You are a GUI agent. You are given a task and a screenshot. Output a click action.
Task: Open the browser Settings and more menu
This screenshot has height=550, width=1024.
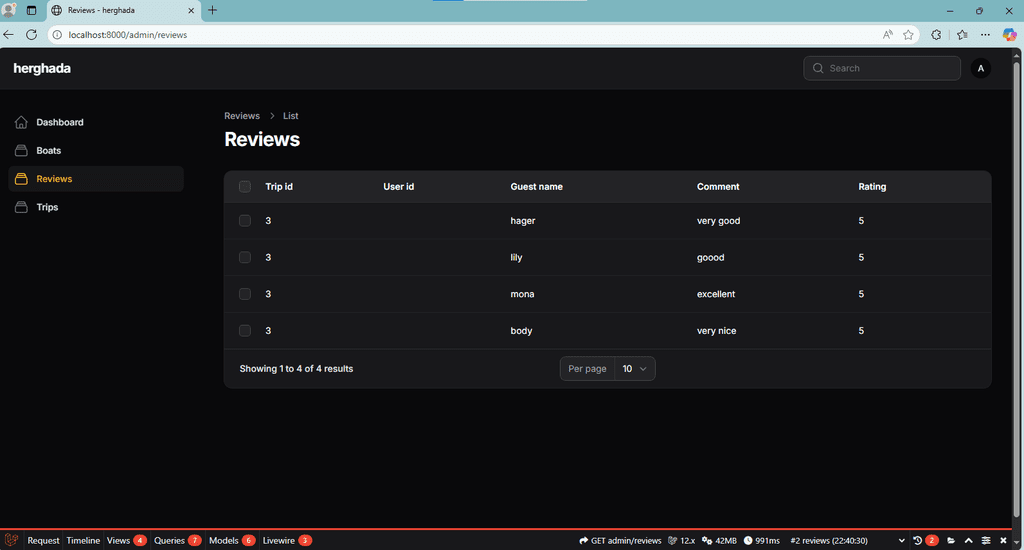pos(985,34)
